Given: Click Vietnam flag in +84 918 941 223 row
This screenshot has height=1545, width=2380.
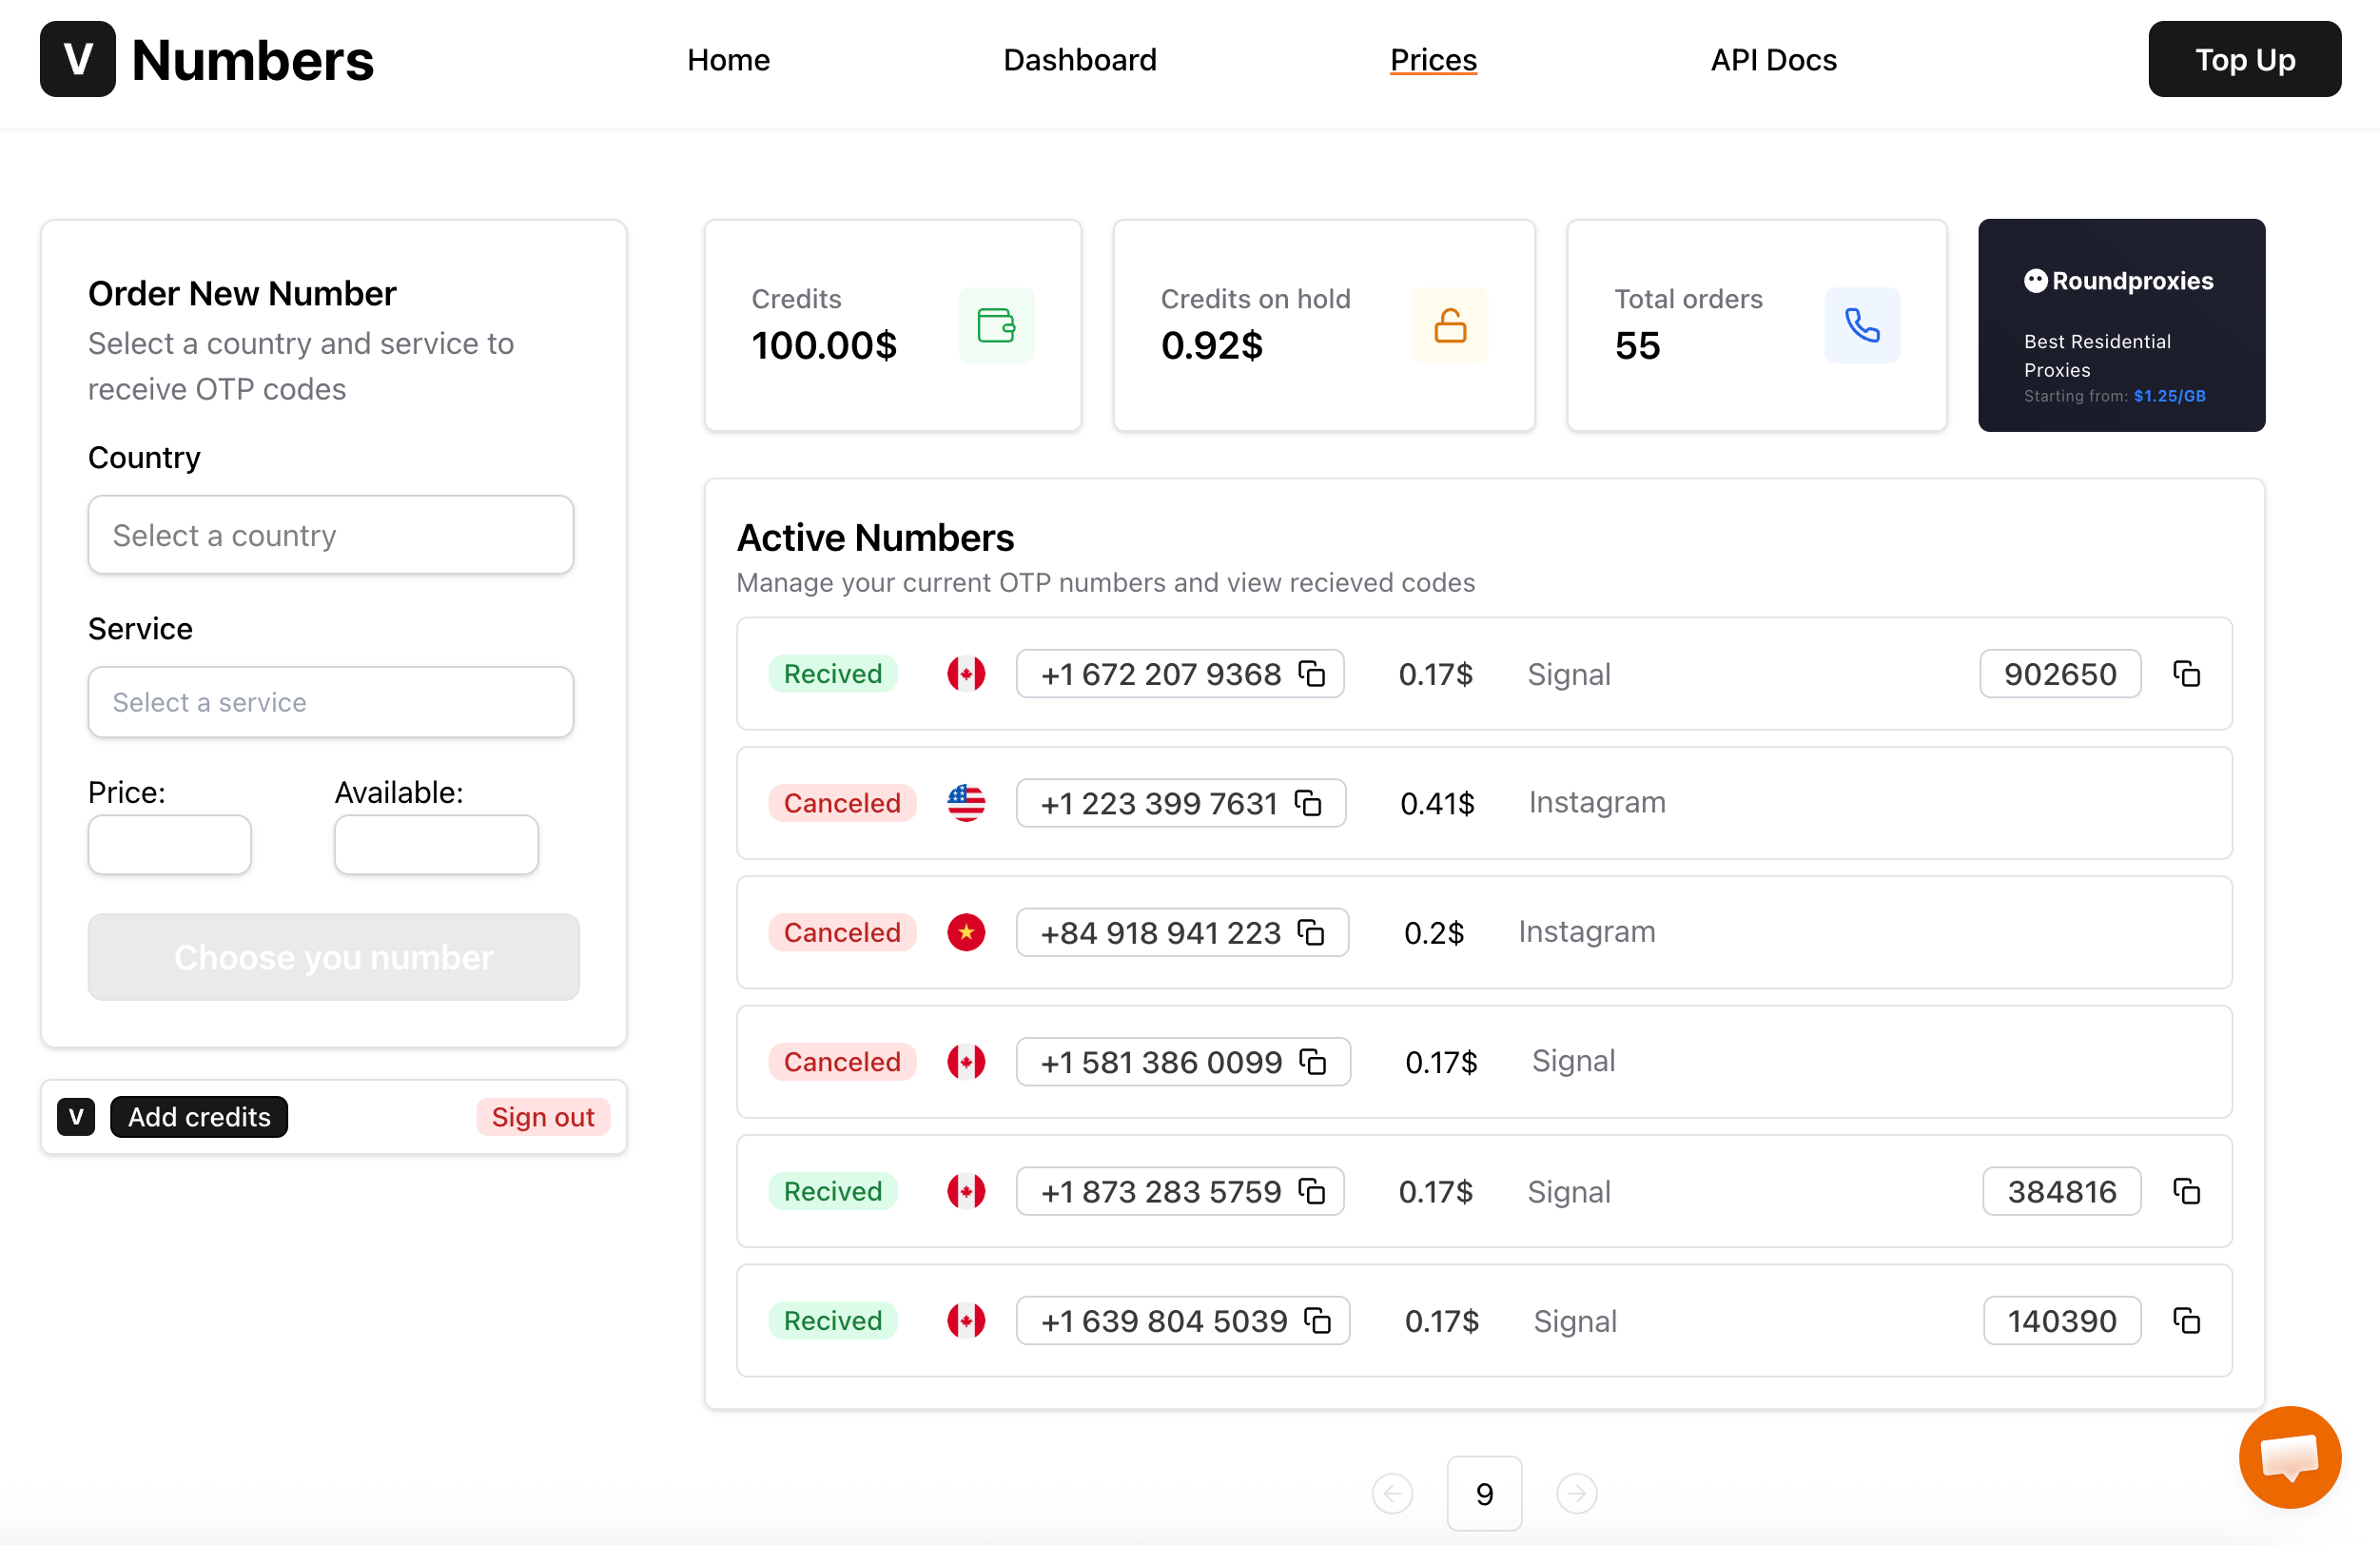Looking at the screenshot, I should 966,932.
